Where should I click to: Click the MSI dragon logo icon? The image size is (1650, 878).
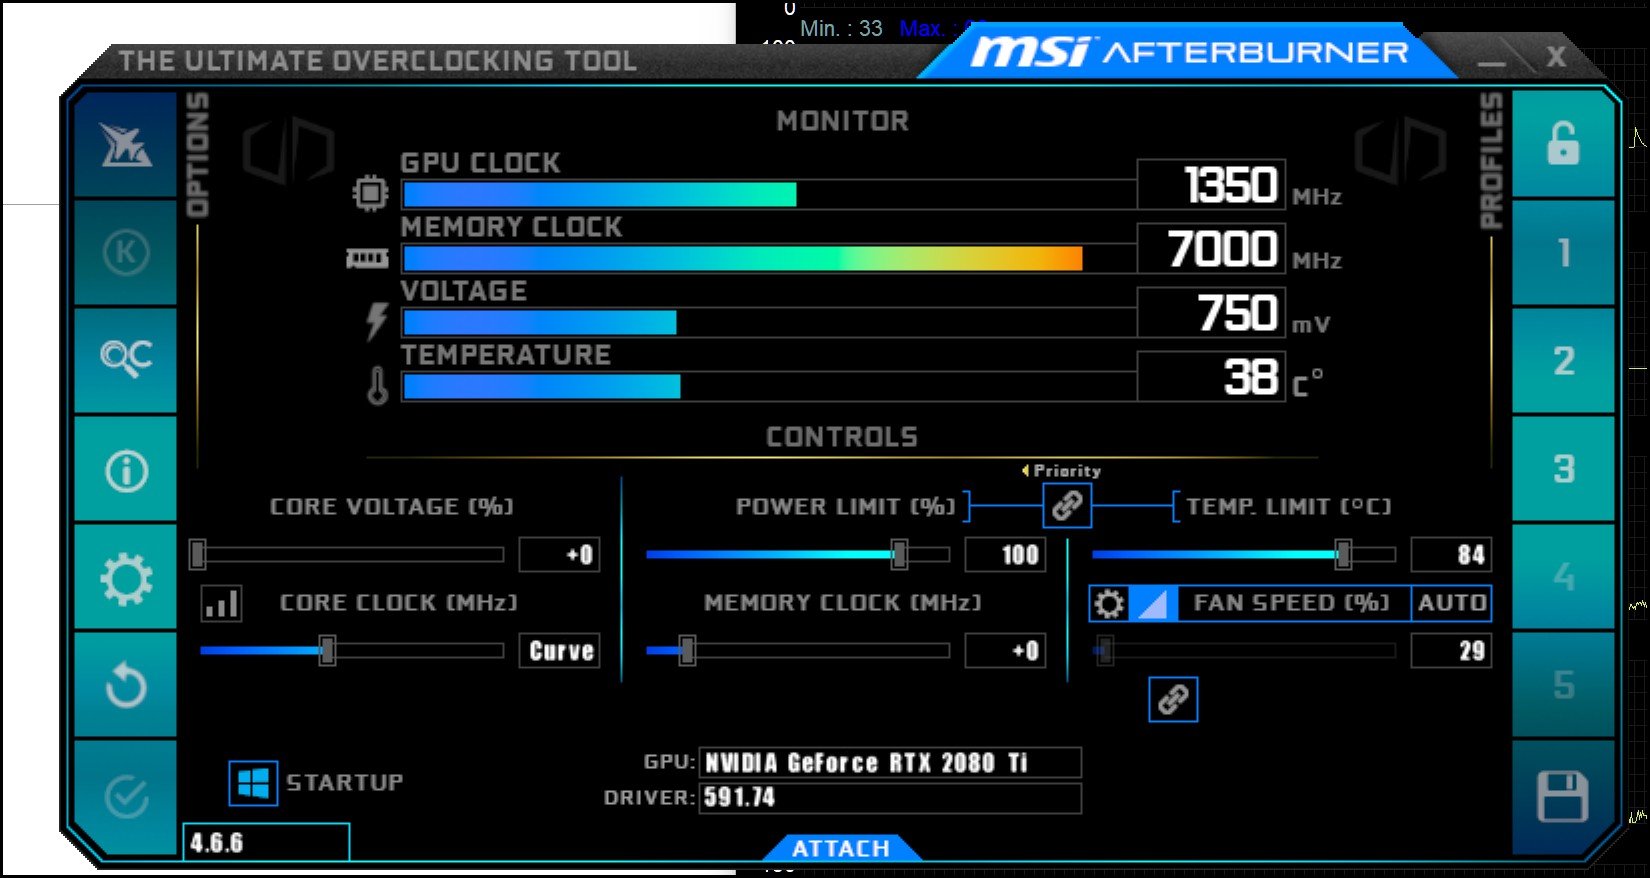(125, 146)
